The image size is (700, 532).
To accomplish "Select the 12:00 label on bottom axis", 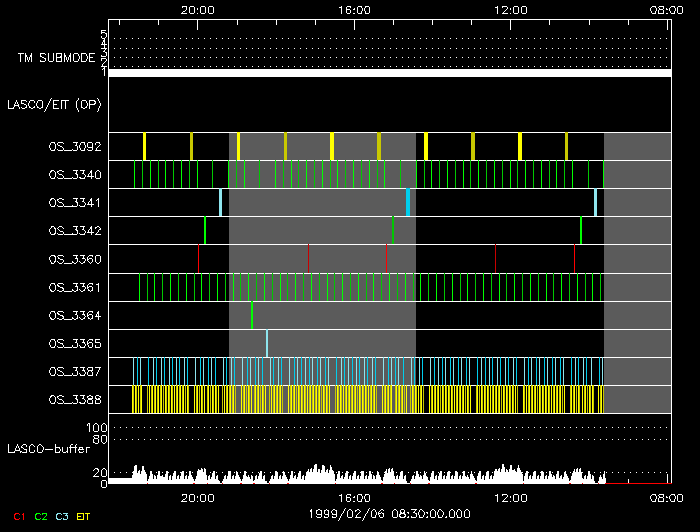I will [512, 497].
